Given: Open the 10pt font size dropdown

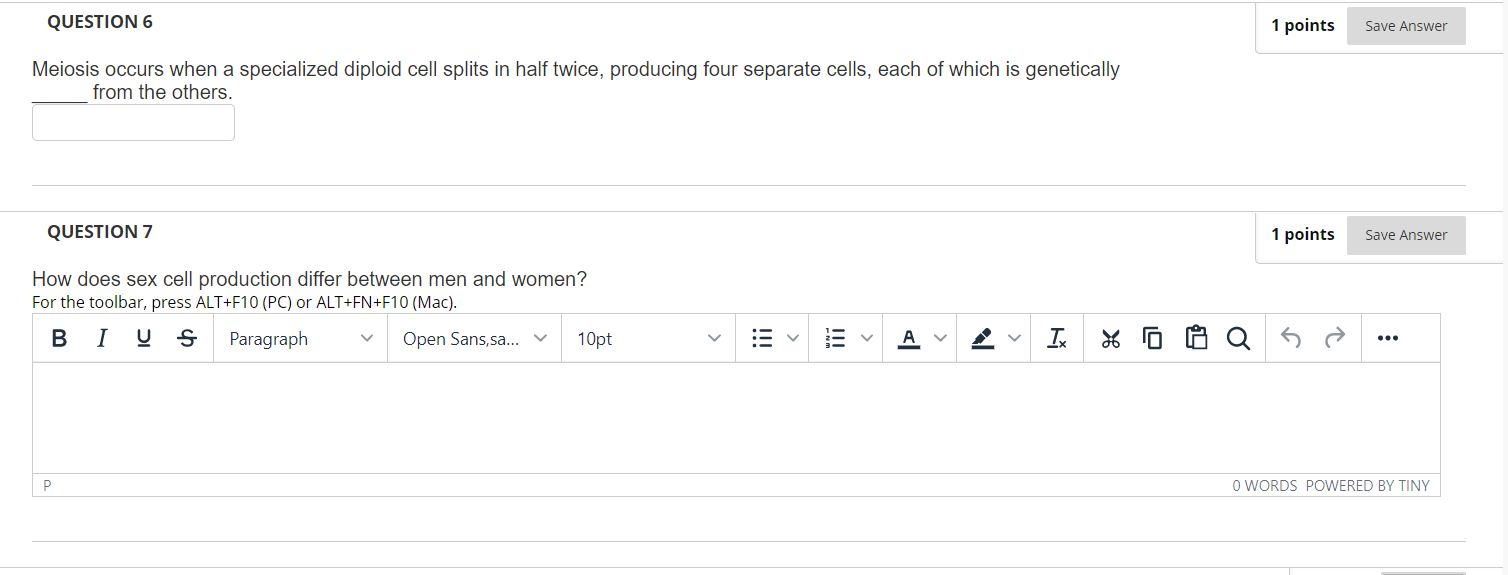Looking at the screenshot, I should tap(648, 339).
